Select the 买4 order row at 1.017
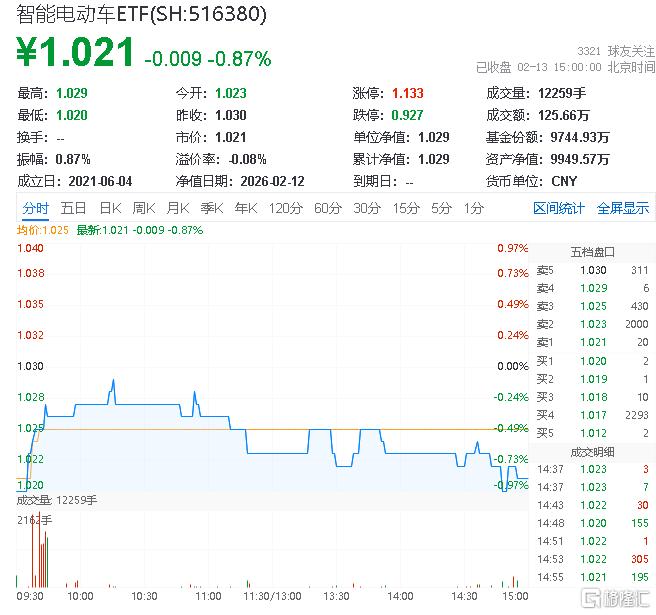Screen dimensions: 656x615 click(x=592, y=415)
